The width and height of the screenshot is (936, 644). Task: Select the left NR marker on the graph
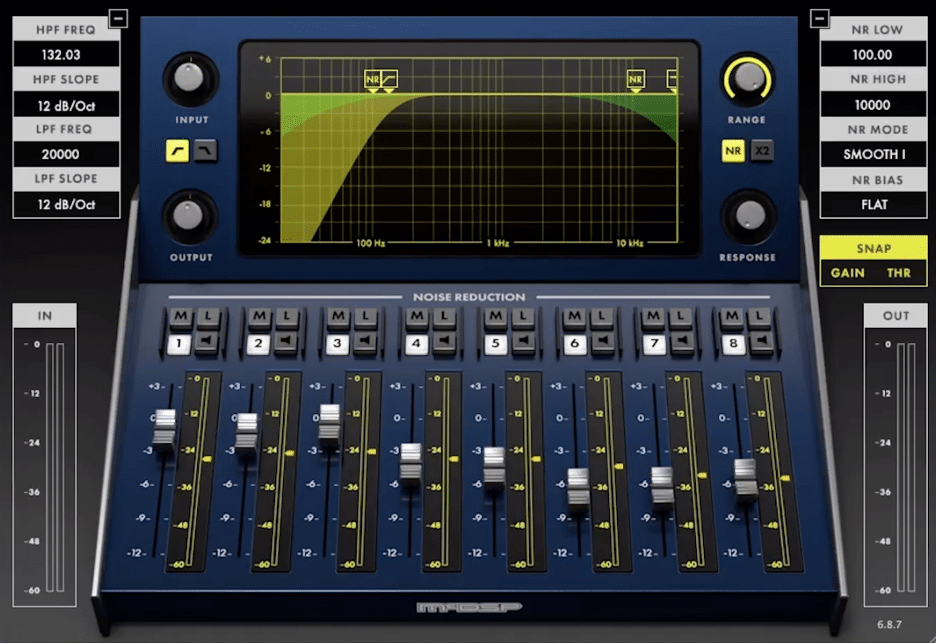[373, 78]
